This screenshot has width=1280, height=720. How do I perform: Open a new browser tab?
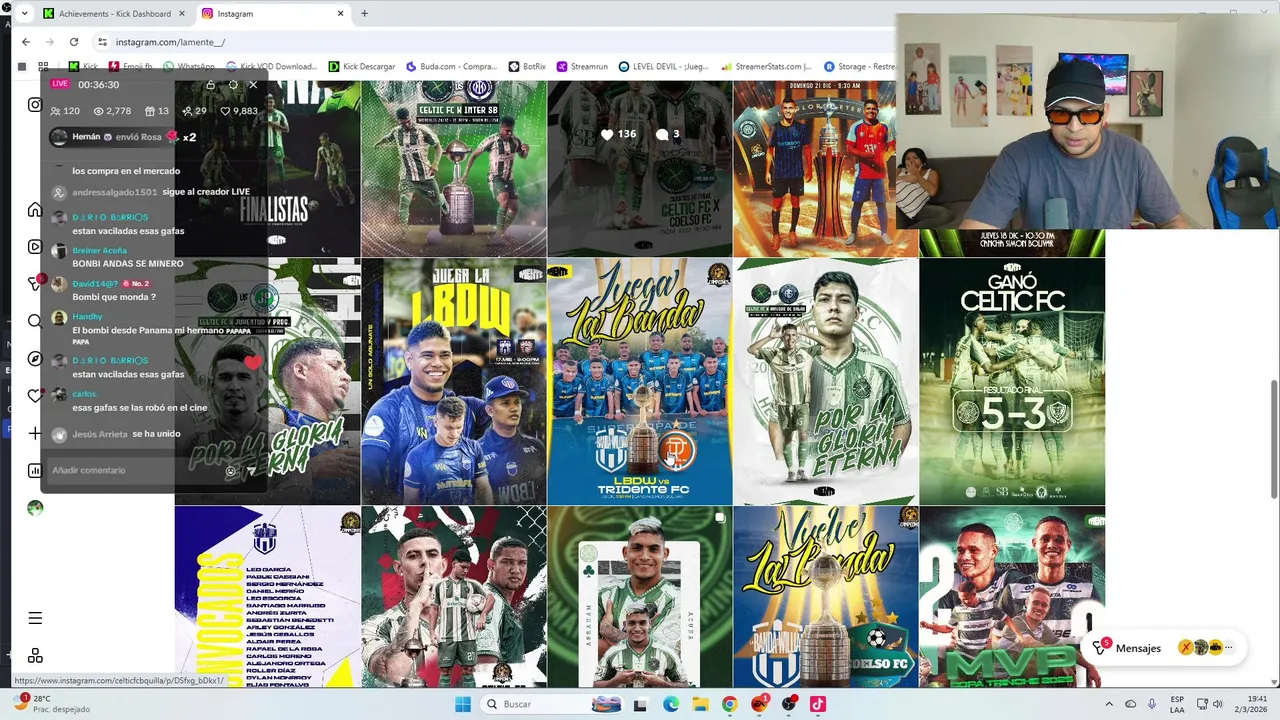pyautogui.click(x=364, y=14)
